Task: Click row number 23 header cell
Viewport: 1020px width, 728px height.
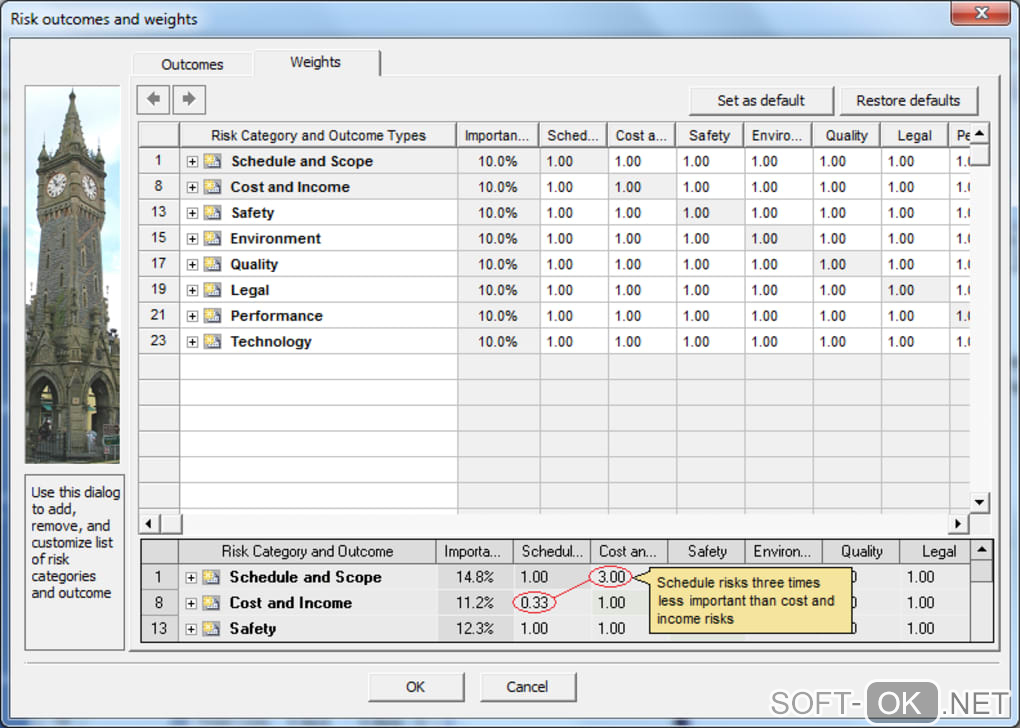Action: pos(159,341)
